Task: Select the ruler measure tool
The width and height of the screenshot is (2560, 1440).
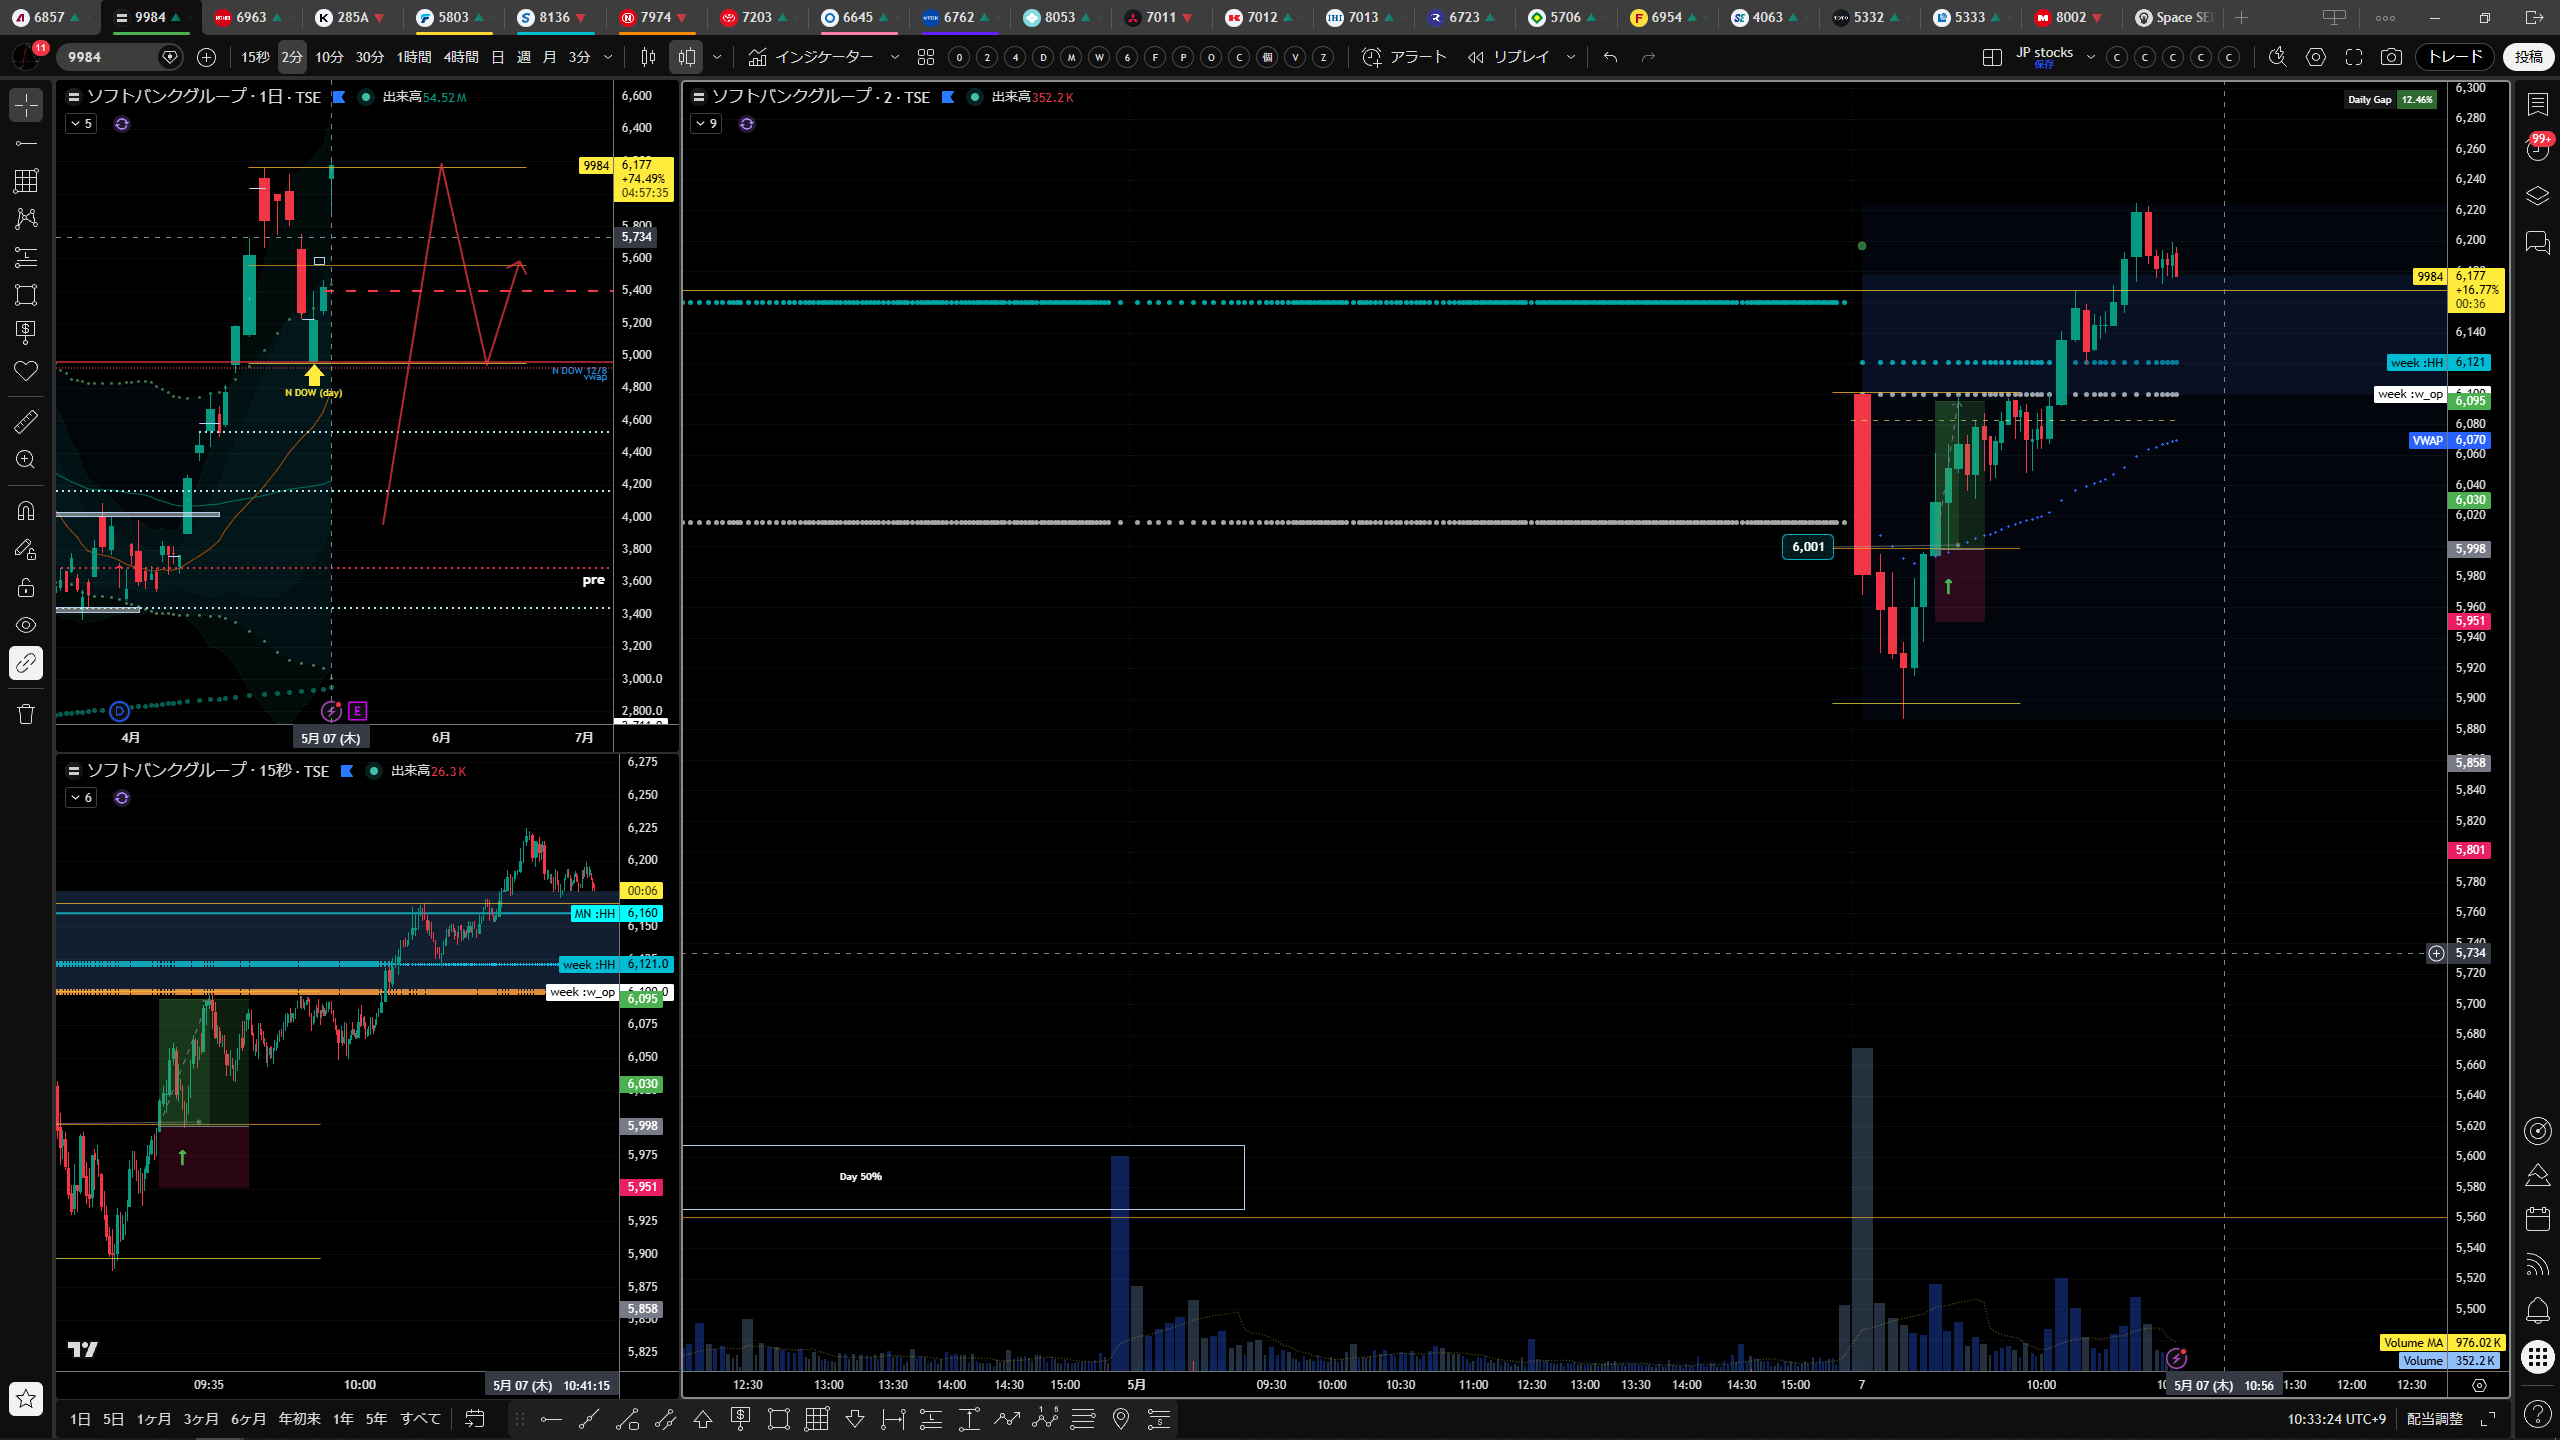Action: point(26,422)
